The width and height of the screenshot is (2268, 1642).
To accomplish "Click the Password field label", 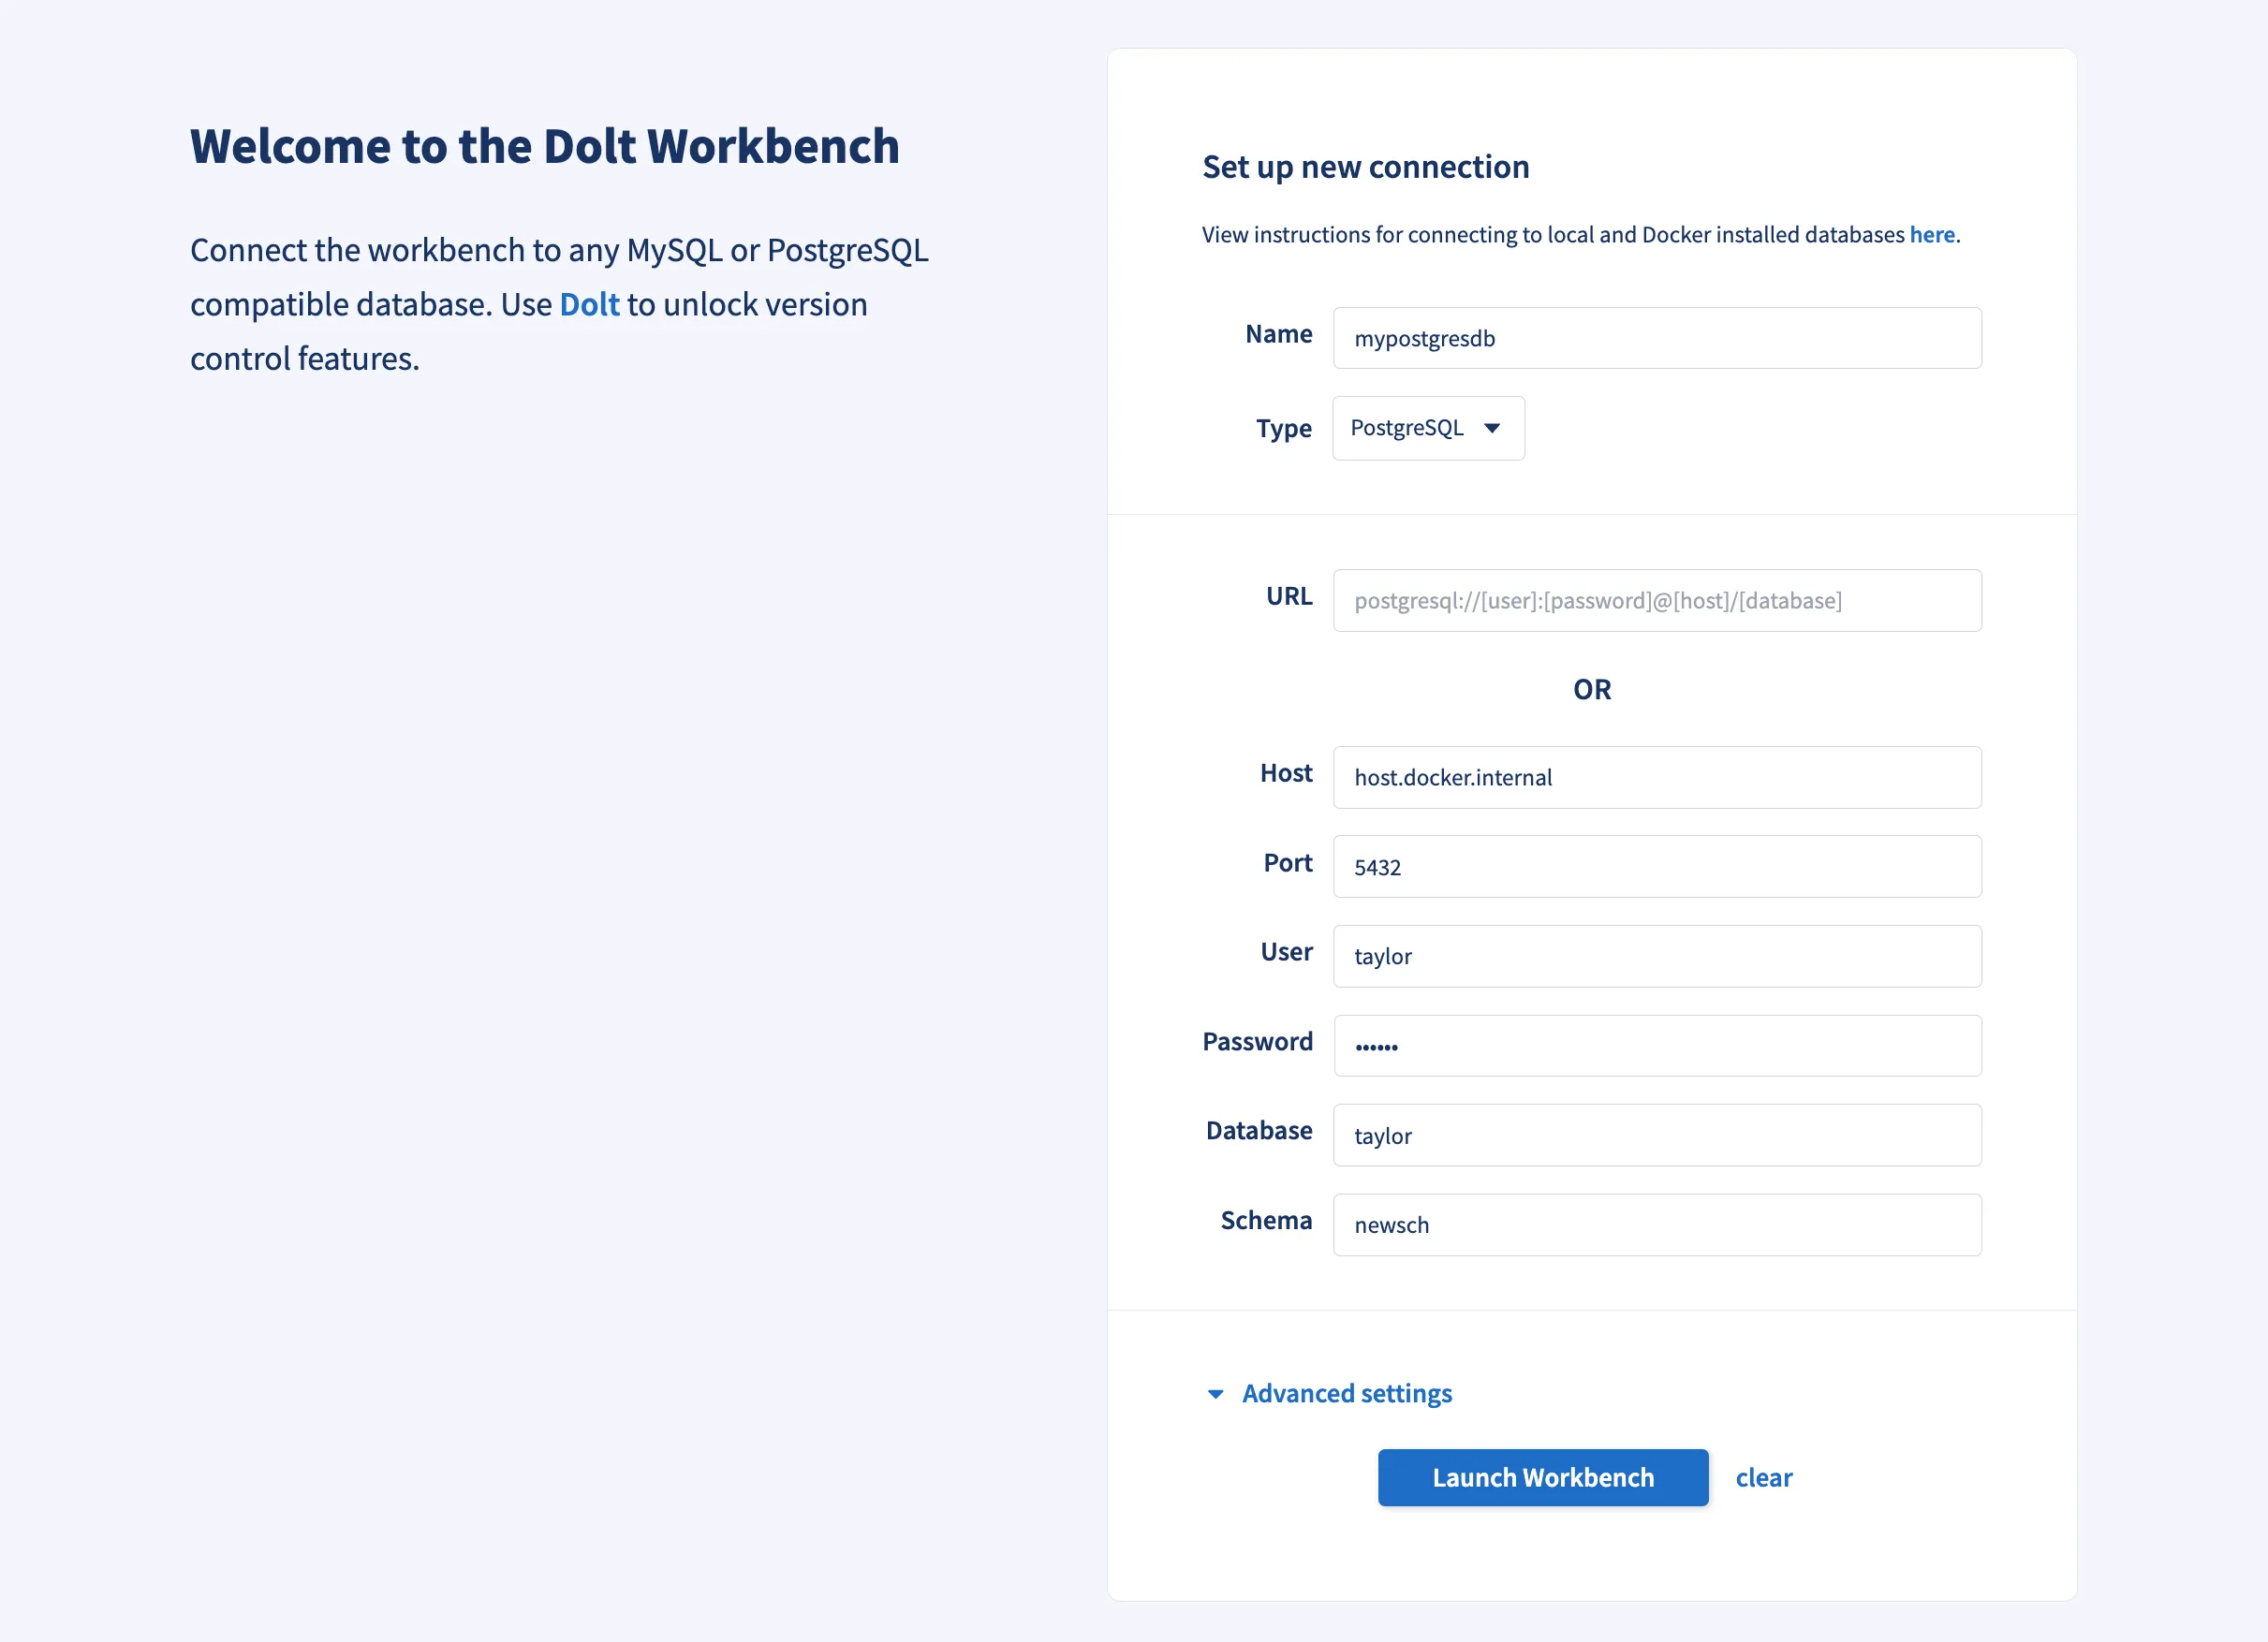I will coord(1257,1042).
